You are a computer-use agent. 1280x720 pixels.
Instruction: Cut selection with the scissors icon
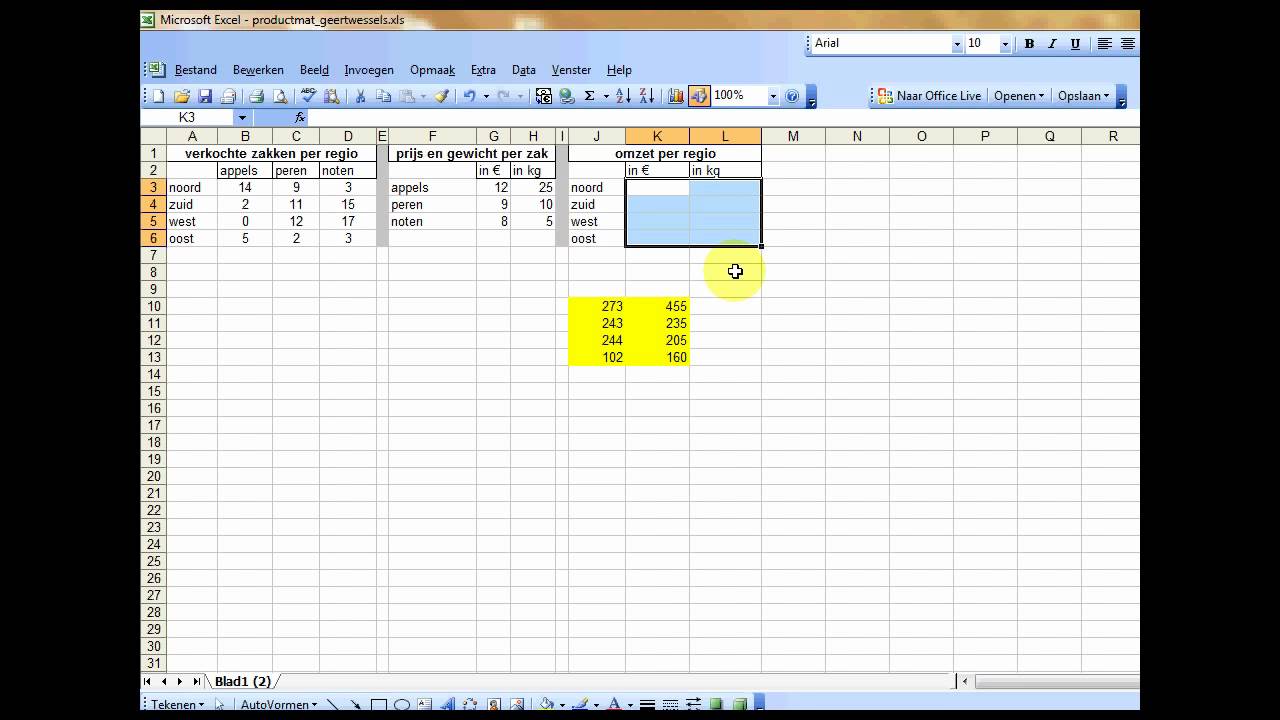coord(360,96)
